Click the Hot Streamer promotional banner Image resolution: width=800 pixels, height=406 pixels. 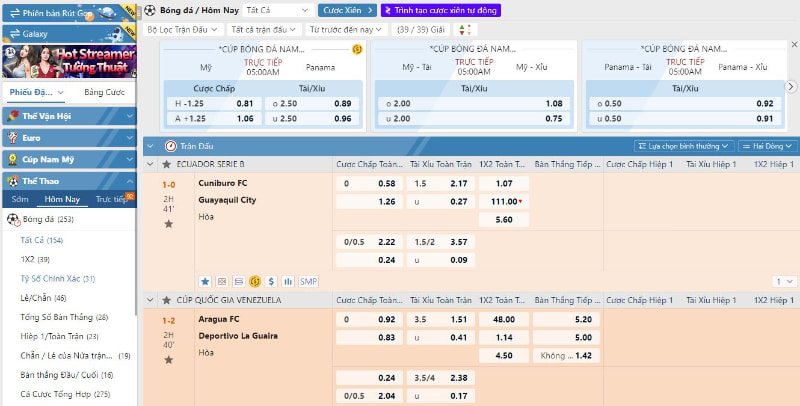click(x=69, y=61)
